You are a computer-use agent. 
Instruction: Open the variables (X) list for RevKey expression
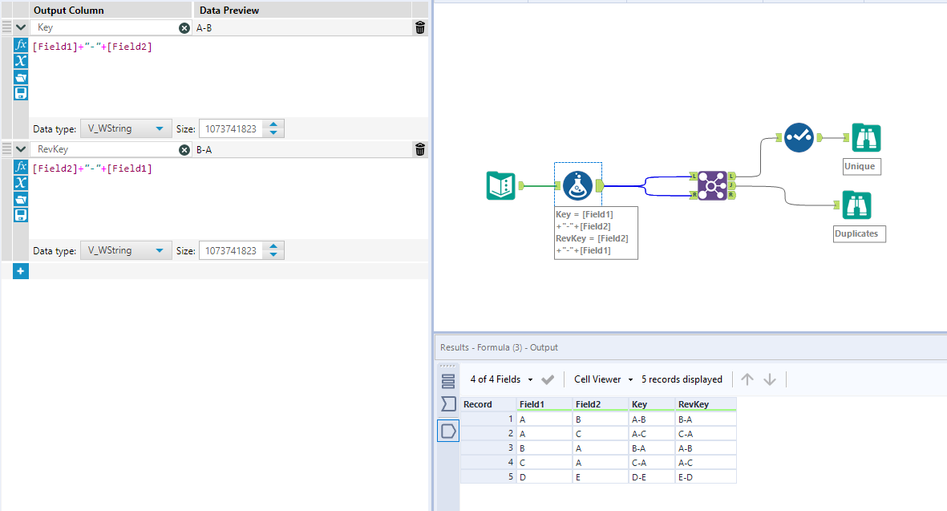coord(21,182)
